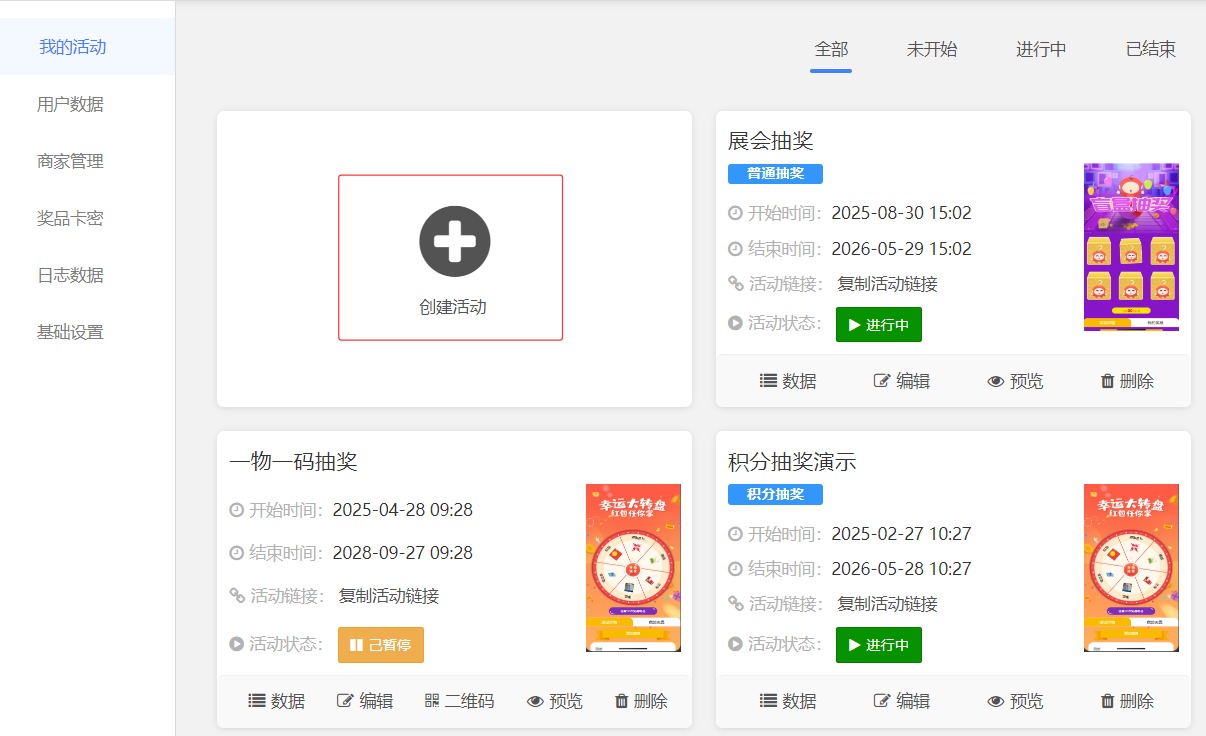Edit the 展会抽奖 activity
Viewport: 1206px width, 736px height.
tap(902, 381)
